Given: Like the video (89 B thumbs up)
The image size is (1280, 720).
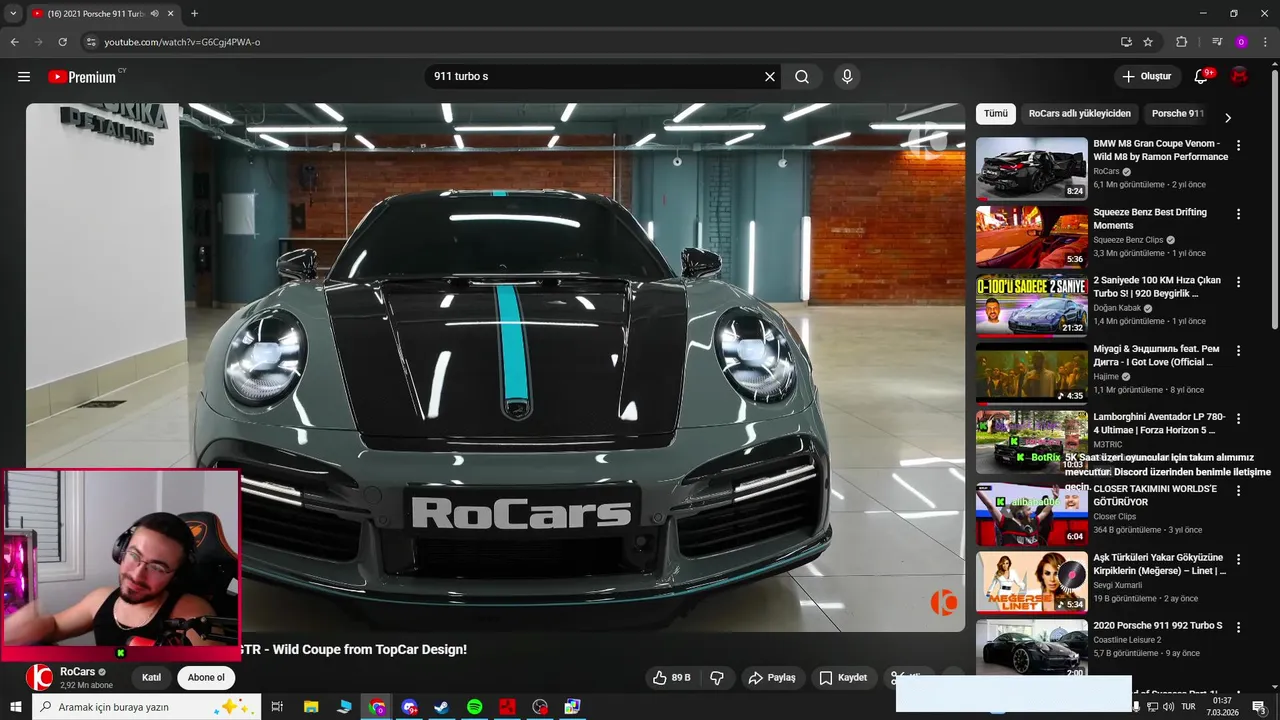Looking at the screenshot, I should (x=673, y=678).
